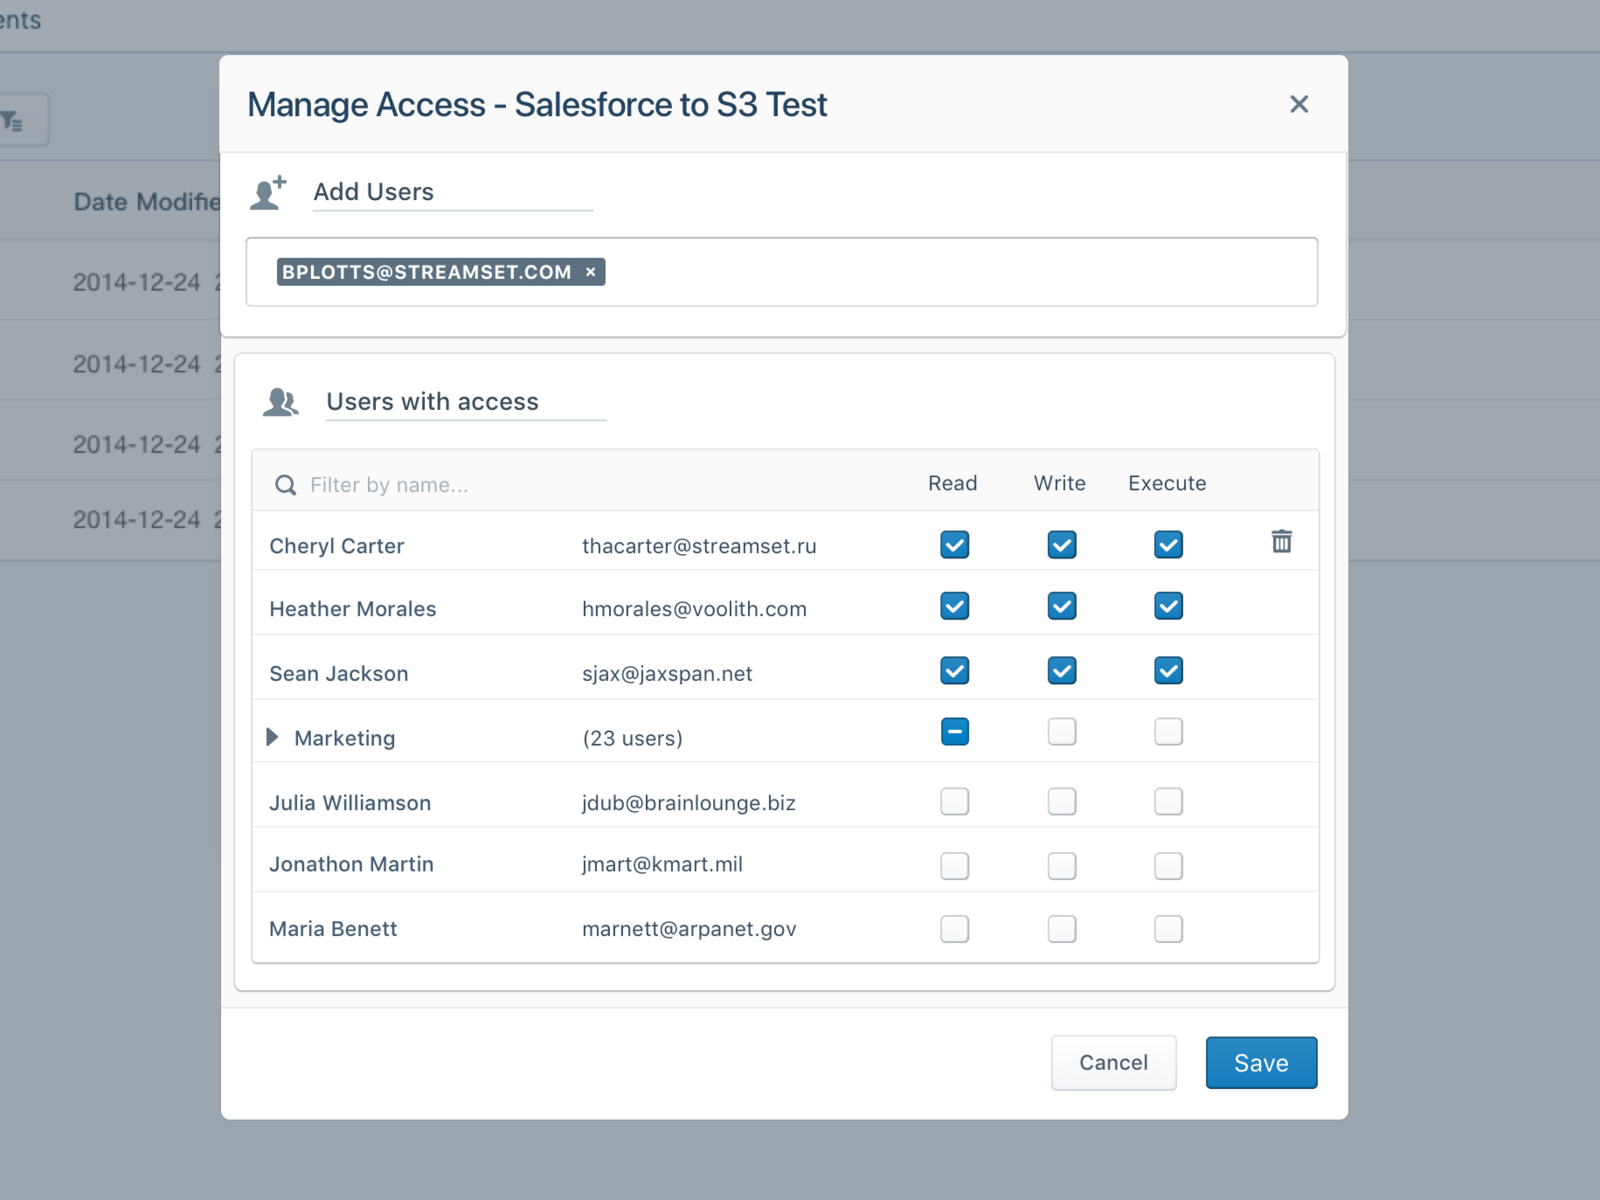The height and width of the screenshot is (1200, 1600).
Task: Select the Jonathon Martin name
Action: coord(351,864)
